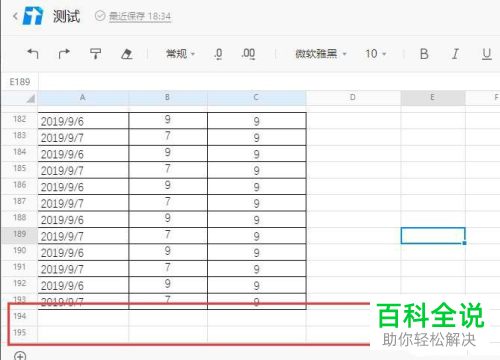Select column B header
Screen dimensions: 500x360
168,97
